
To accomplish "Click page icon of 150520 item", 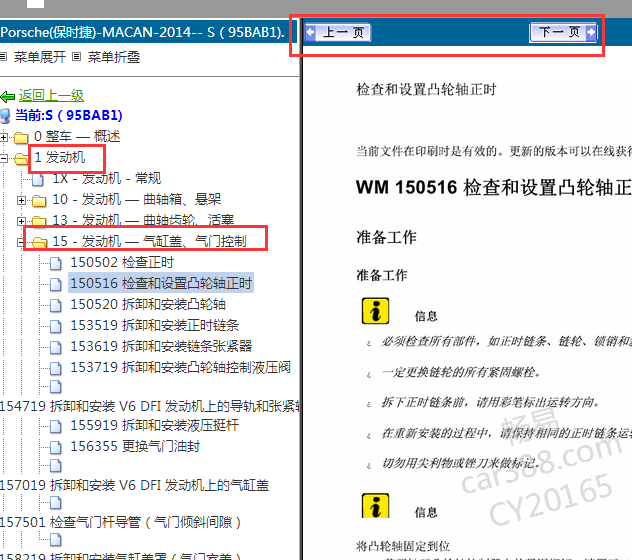I will (x=56, y=305).
